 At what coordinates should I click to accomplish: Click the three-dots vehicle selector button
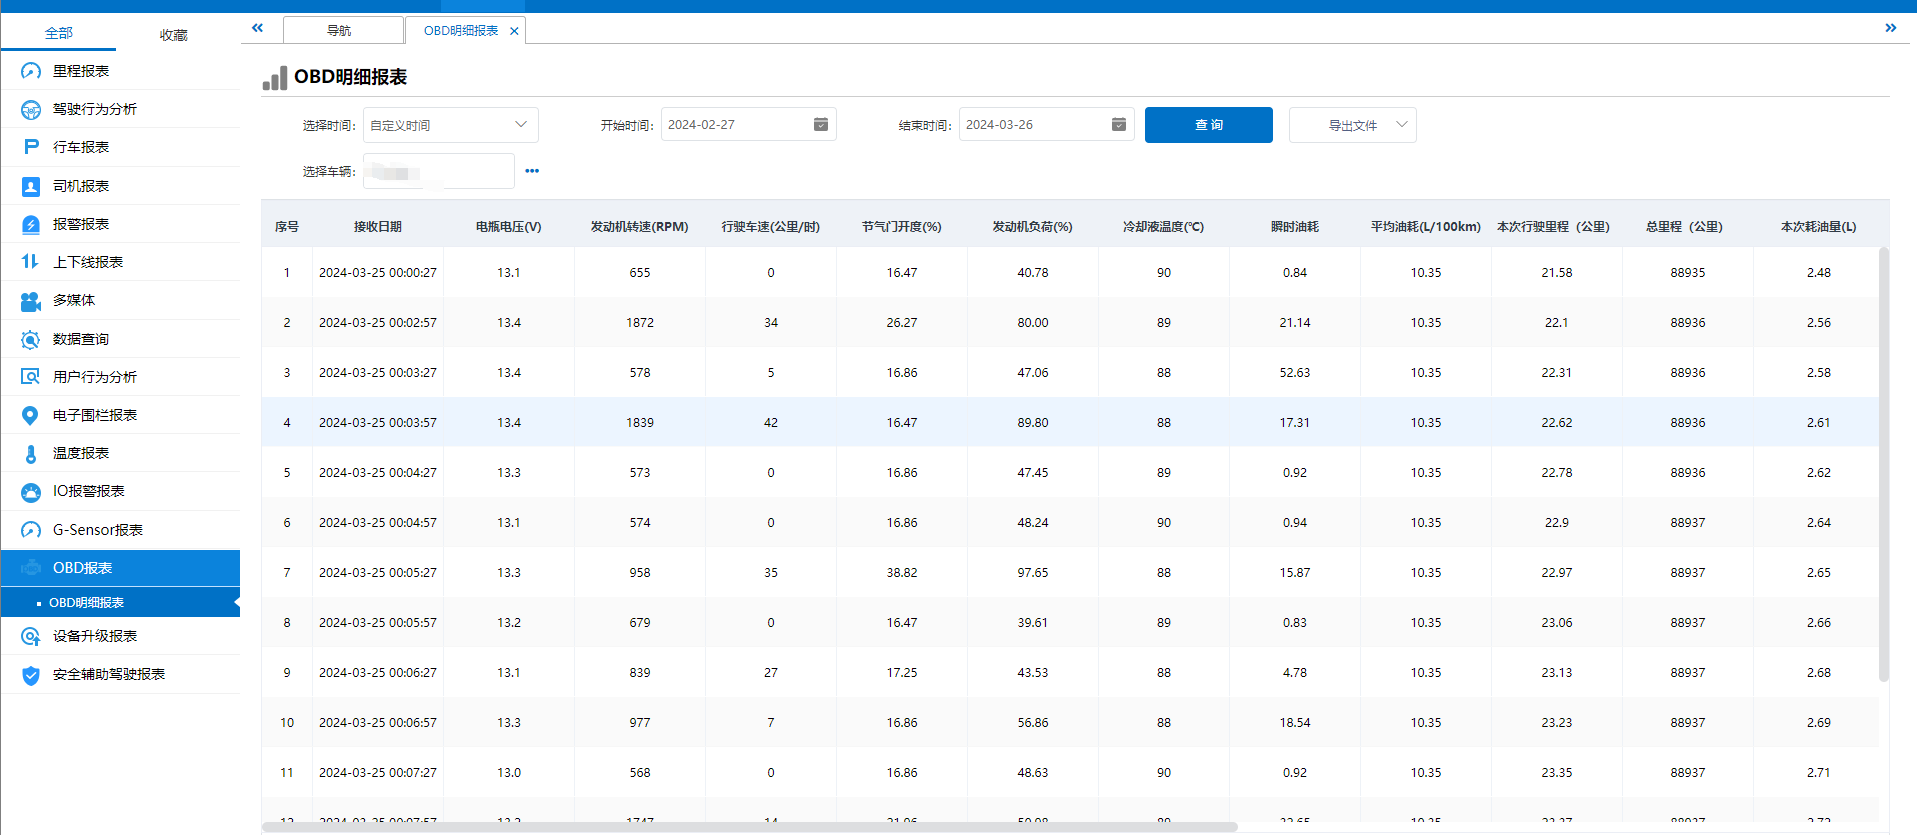click(532, 171)
